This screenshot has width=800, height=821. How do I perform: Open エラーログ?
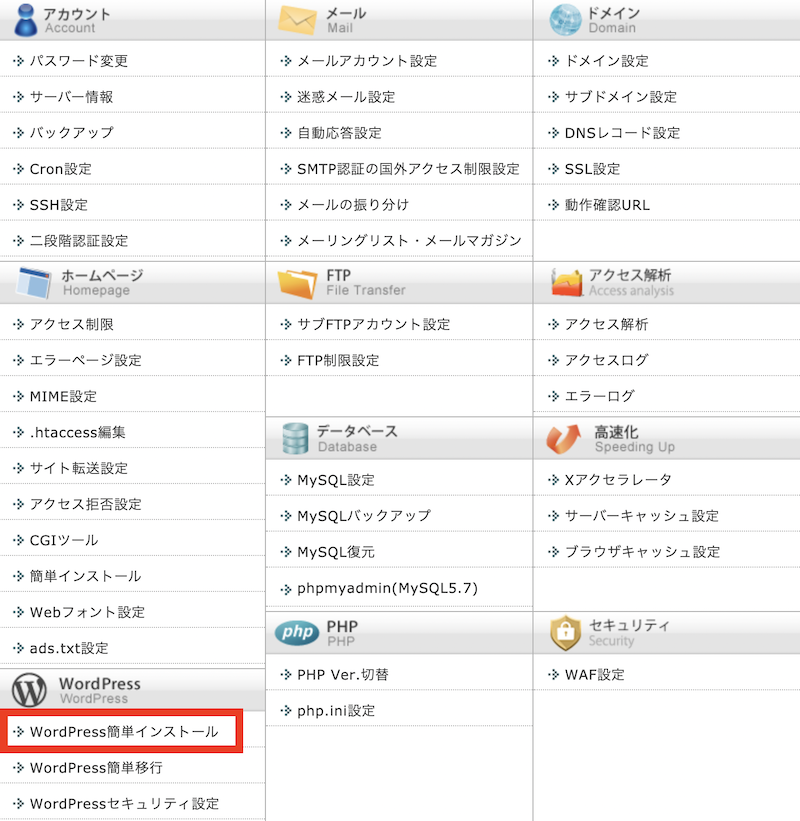pyautogui.click(x=600, y=396)
